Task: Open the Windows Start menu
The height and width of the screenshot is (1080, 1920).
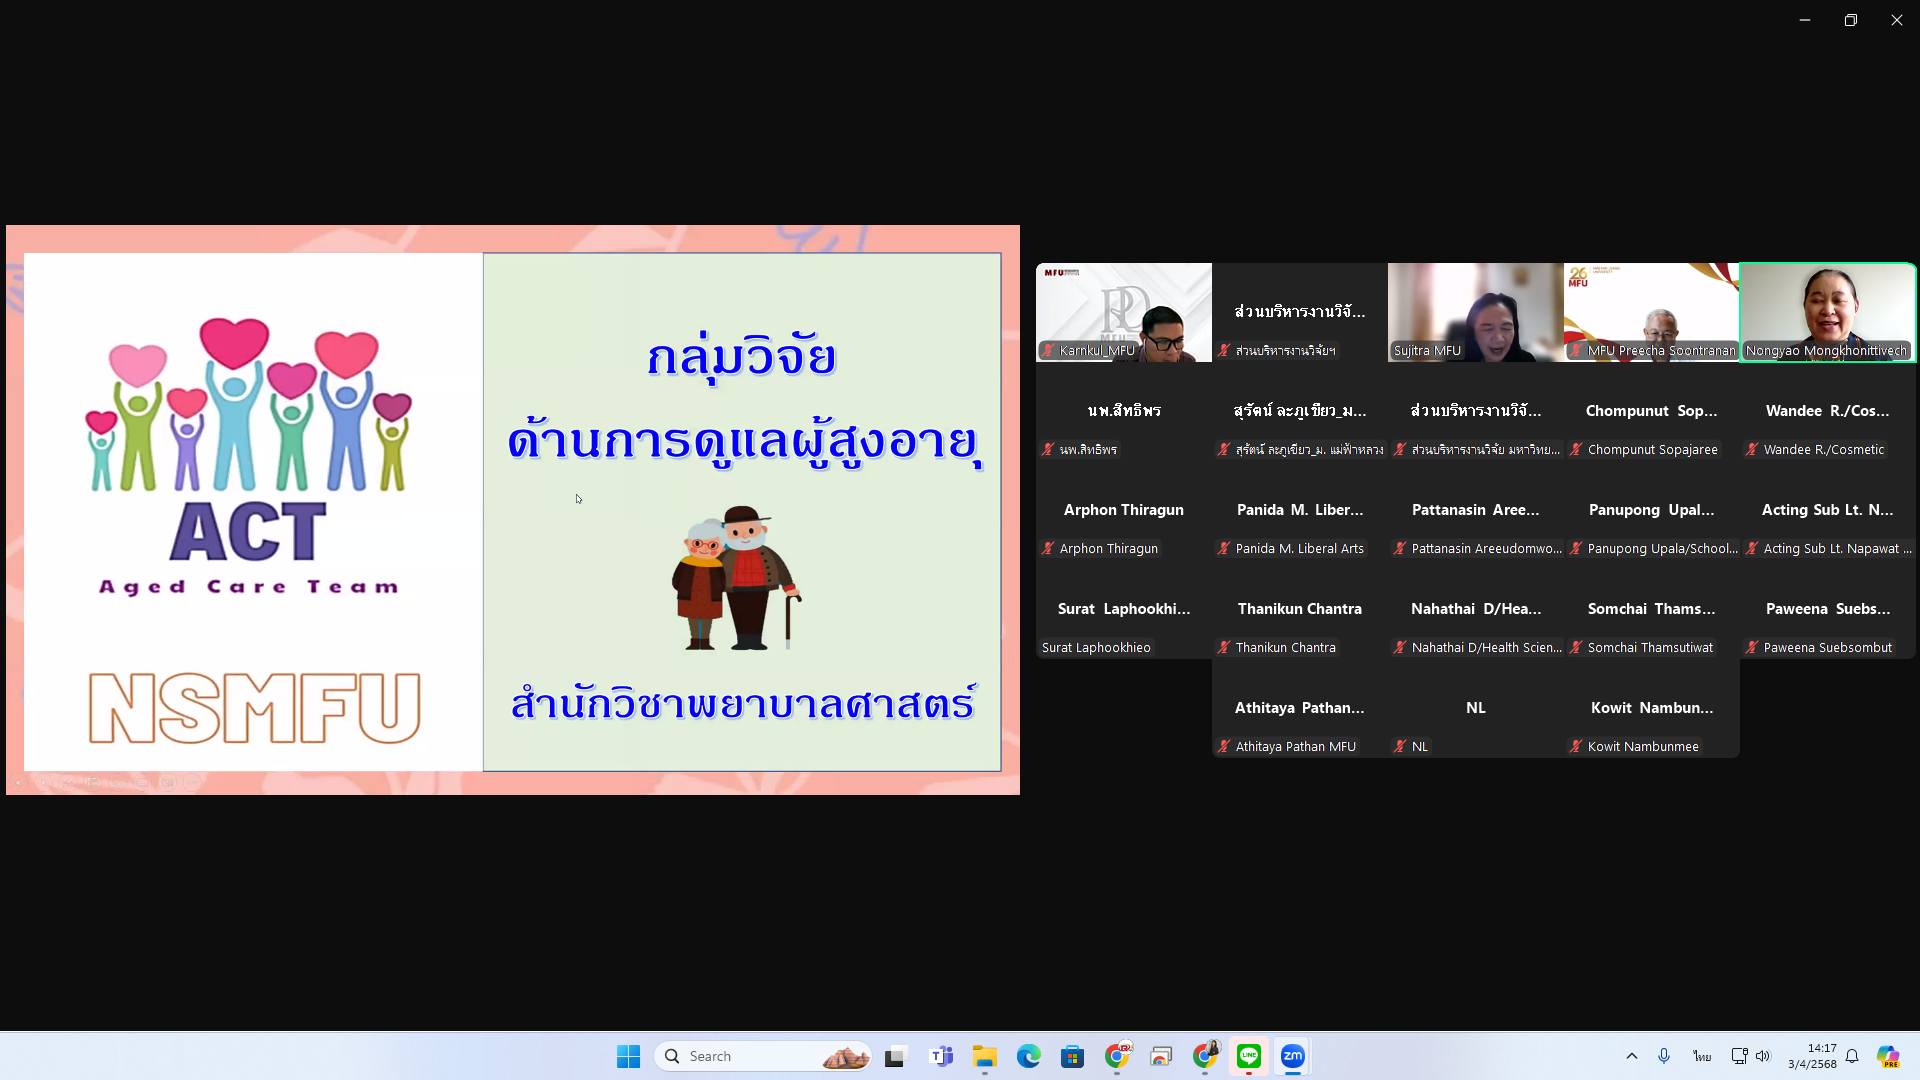Action: 628,1056
